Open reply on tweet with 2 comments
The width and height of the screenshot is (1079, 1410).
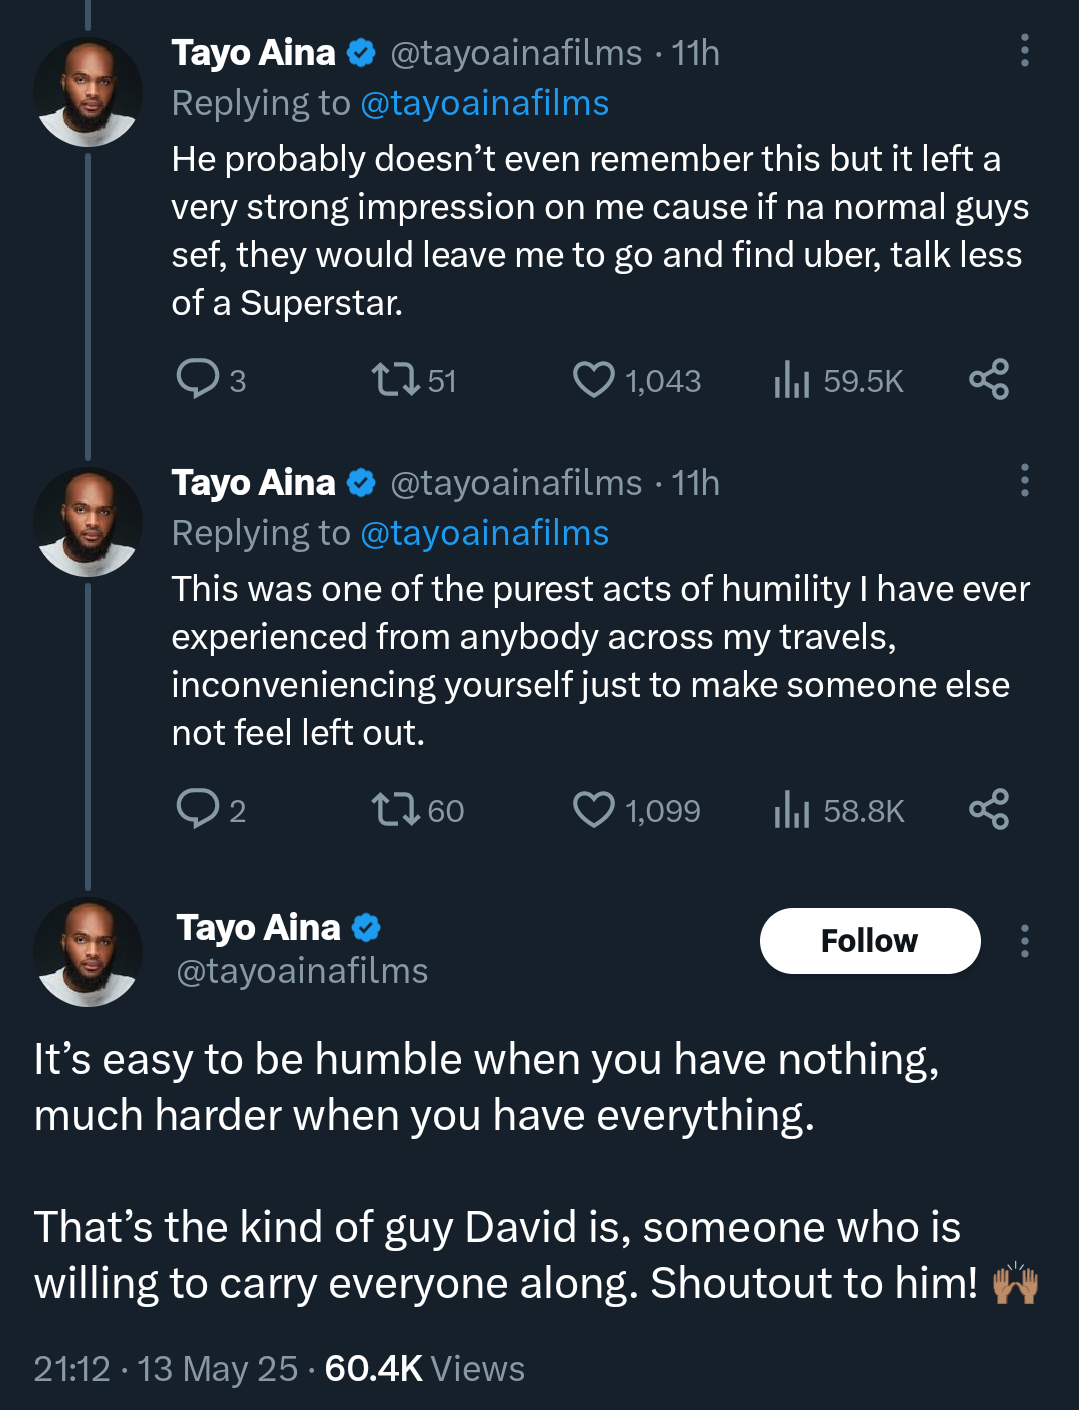[198, 810]
